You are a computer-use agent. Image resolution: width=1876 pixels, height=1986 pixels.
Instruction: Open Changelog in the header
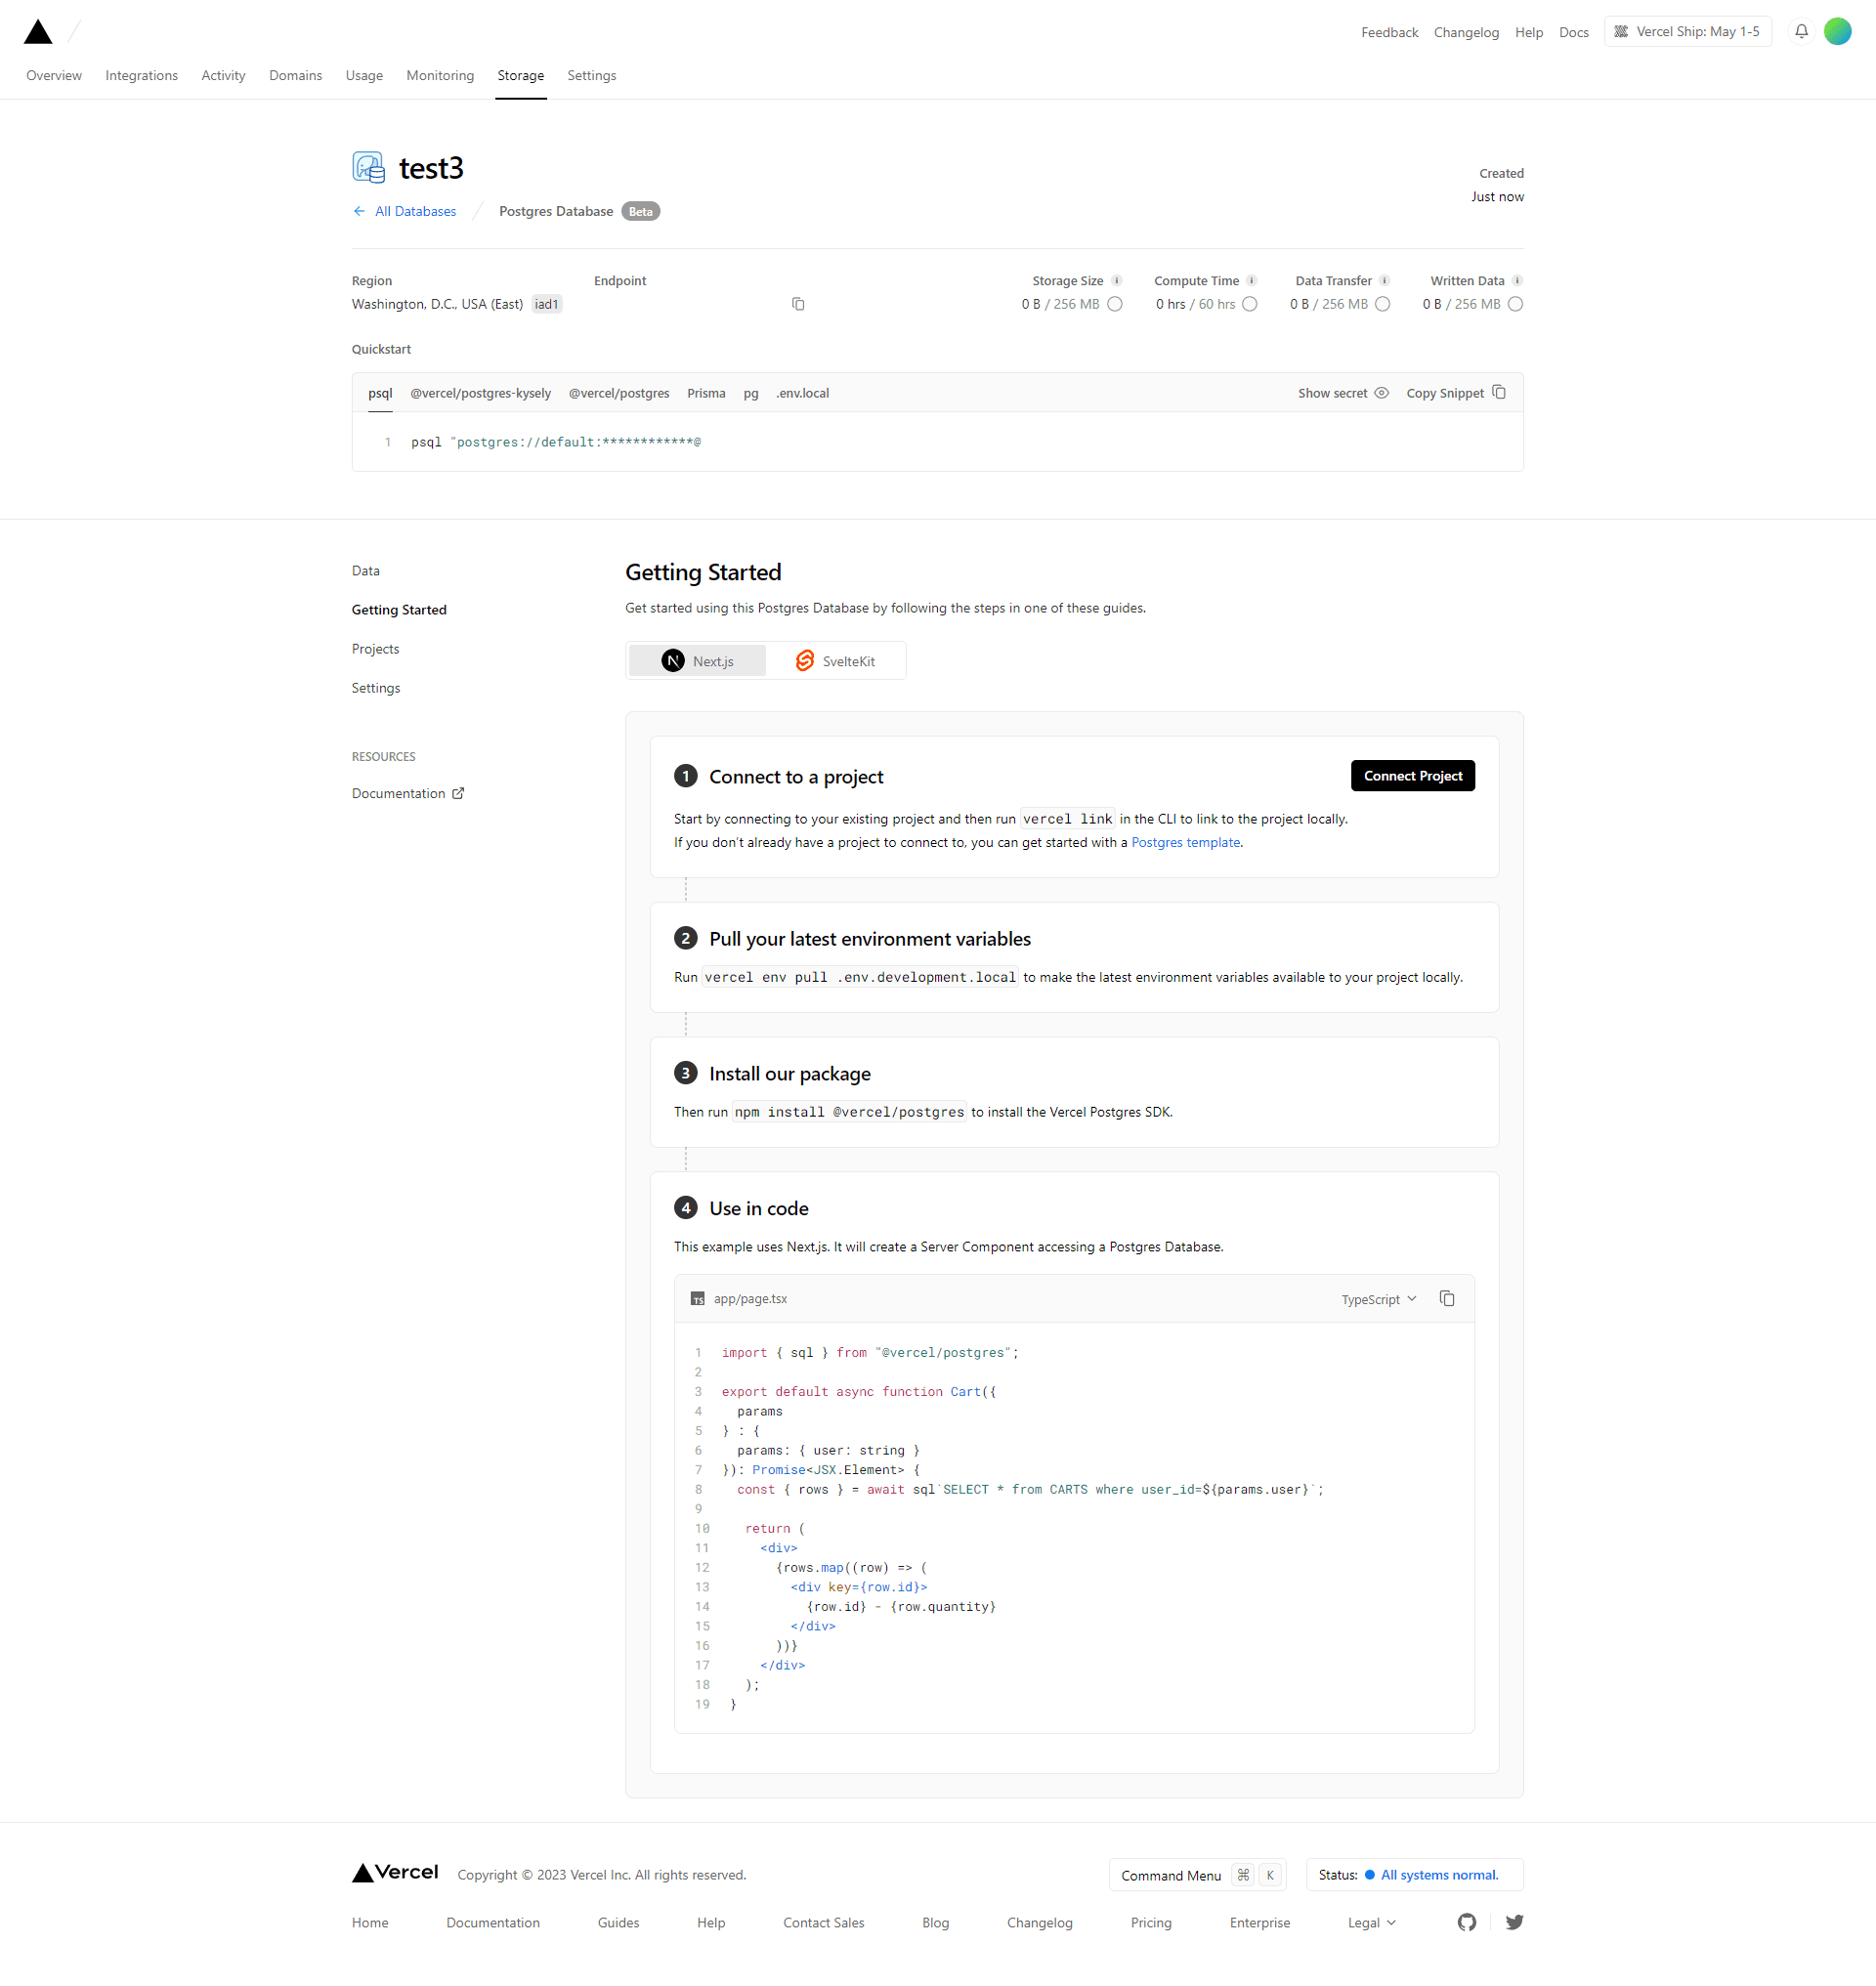pos(1467,33)
